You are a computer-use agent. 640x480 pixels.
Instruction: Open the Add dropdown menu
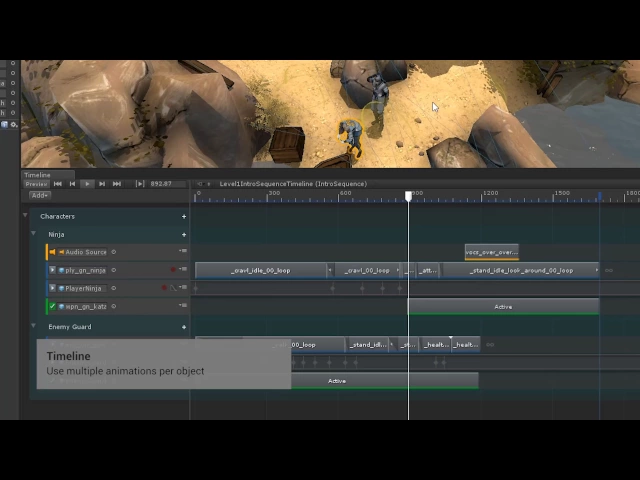coord(40,196)
